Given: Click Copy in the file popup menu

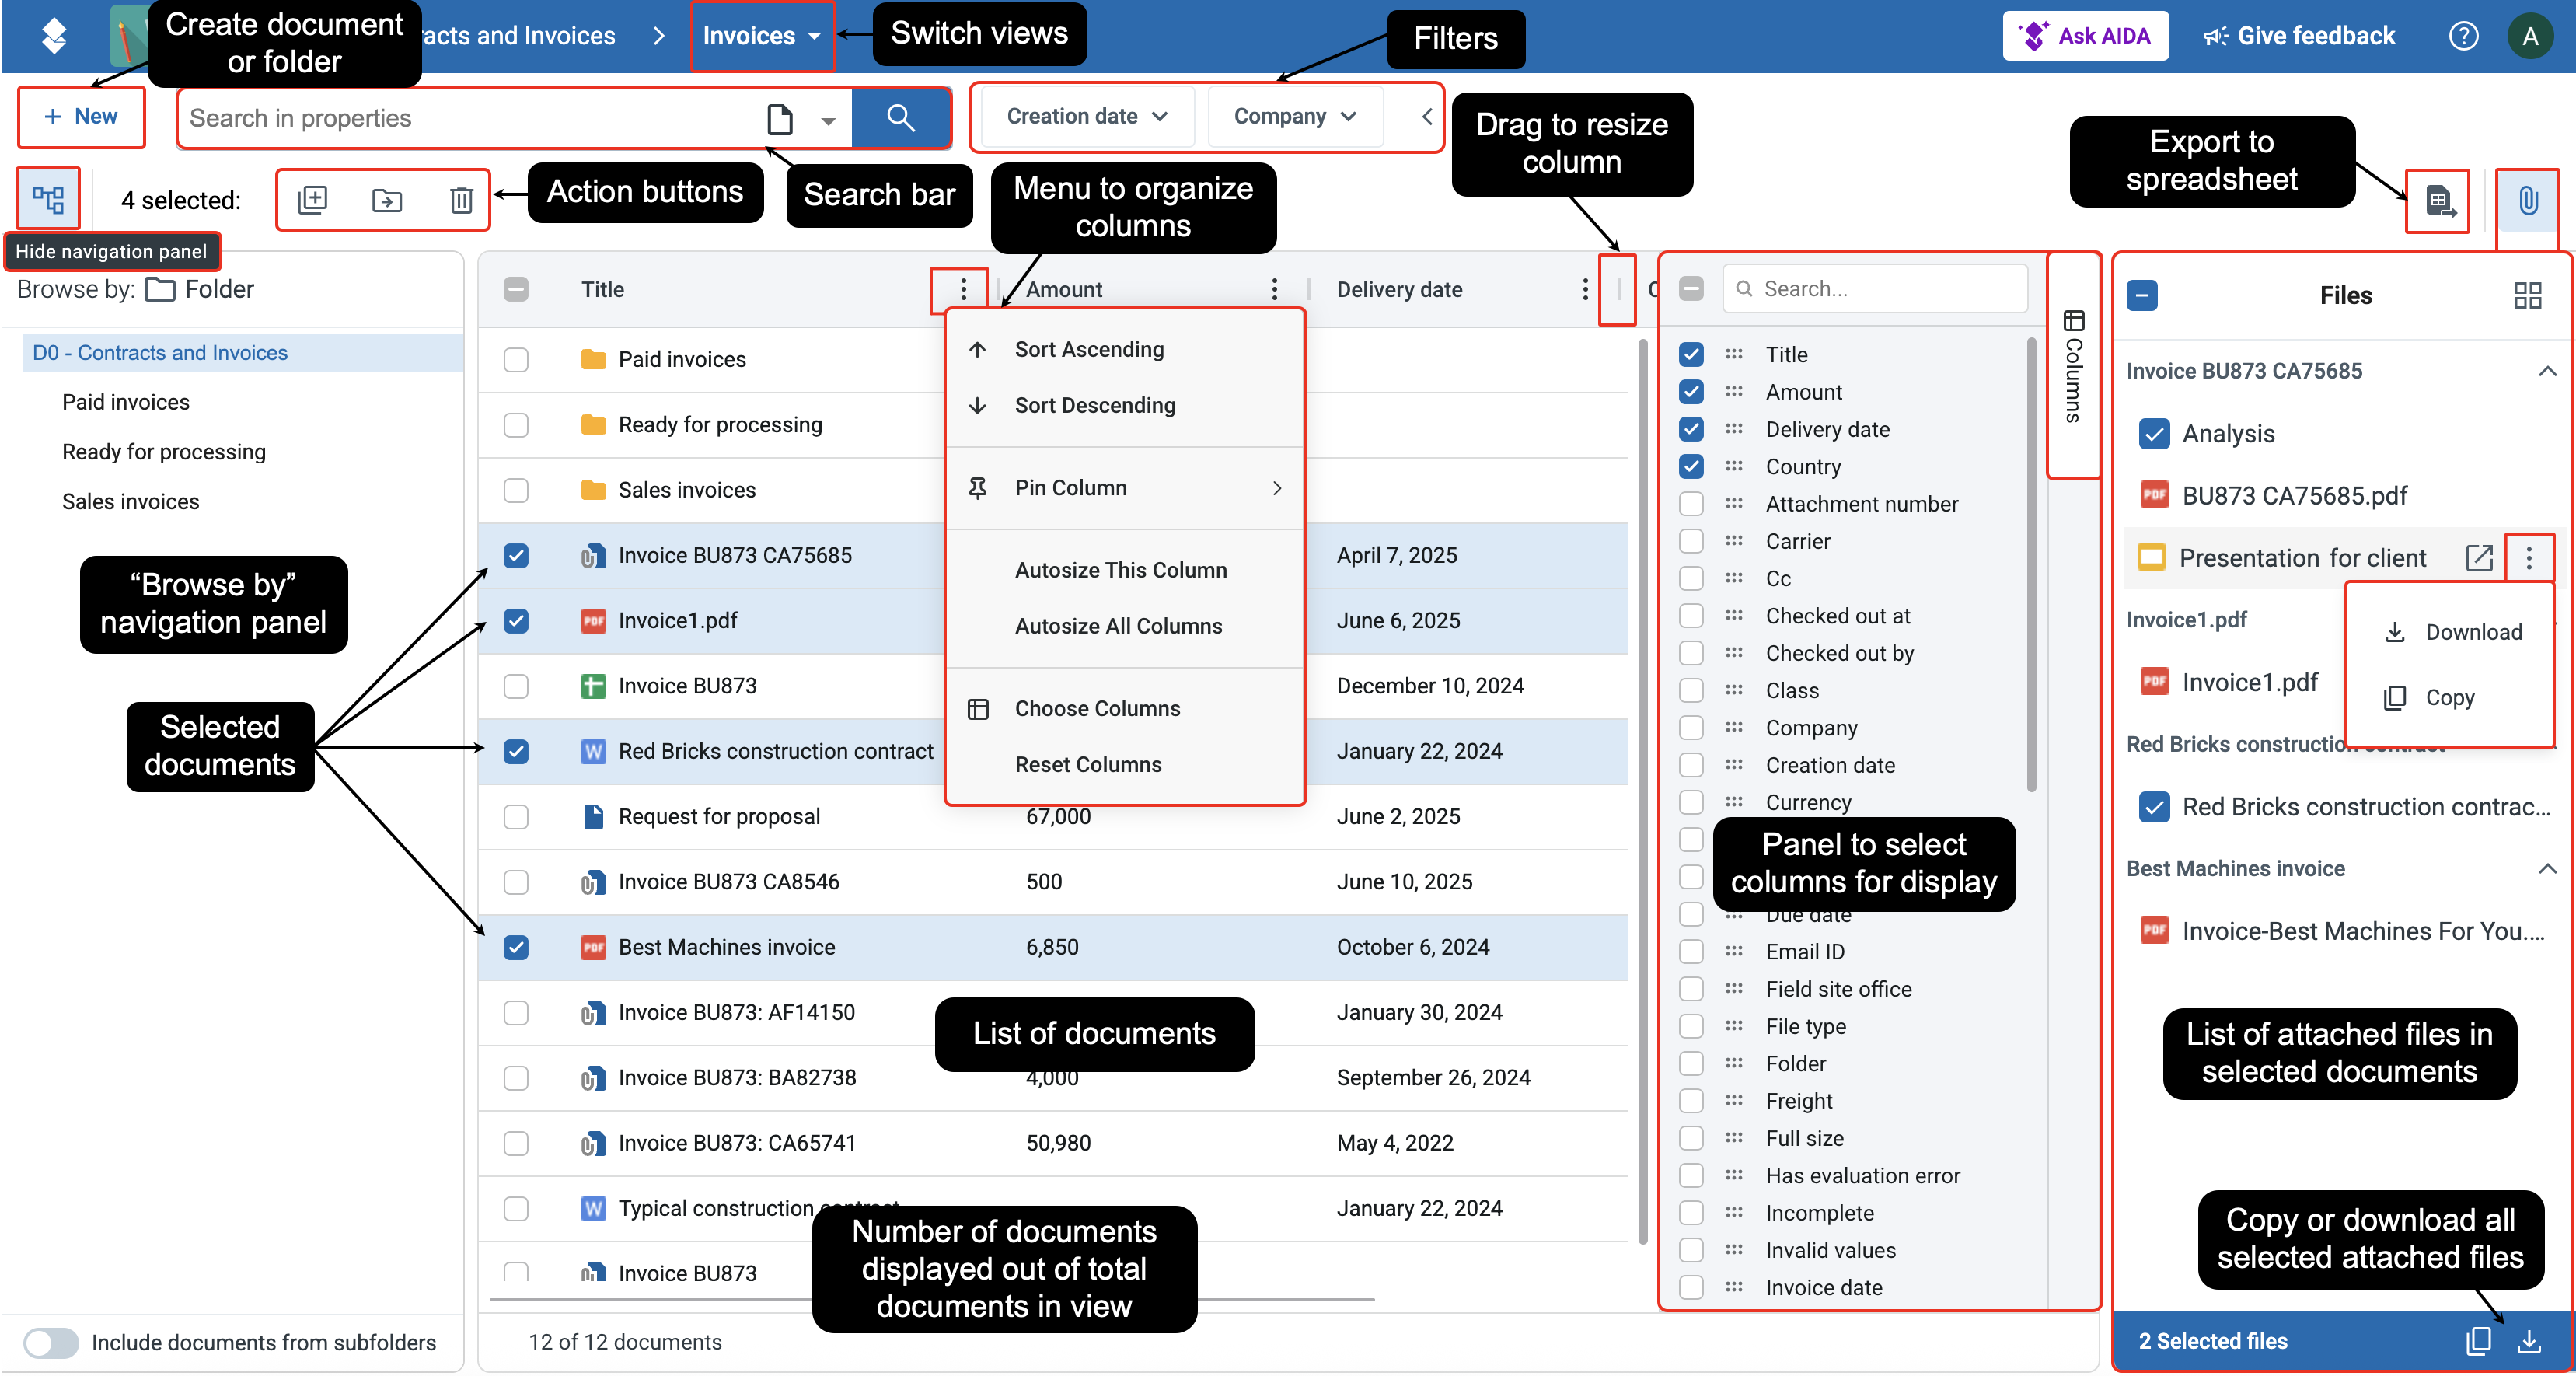Looking at the screenshot, I should pyautogui.click(x=2449, y=697).
